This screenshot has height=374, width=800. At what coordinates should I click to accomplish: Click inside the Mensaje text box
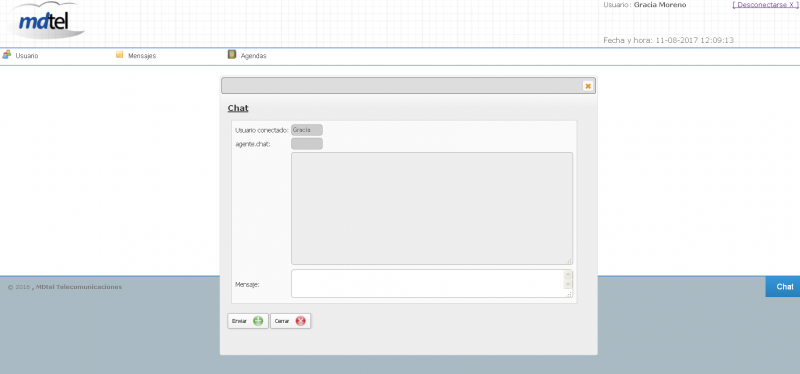click(428, 283)
